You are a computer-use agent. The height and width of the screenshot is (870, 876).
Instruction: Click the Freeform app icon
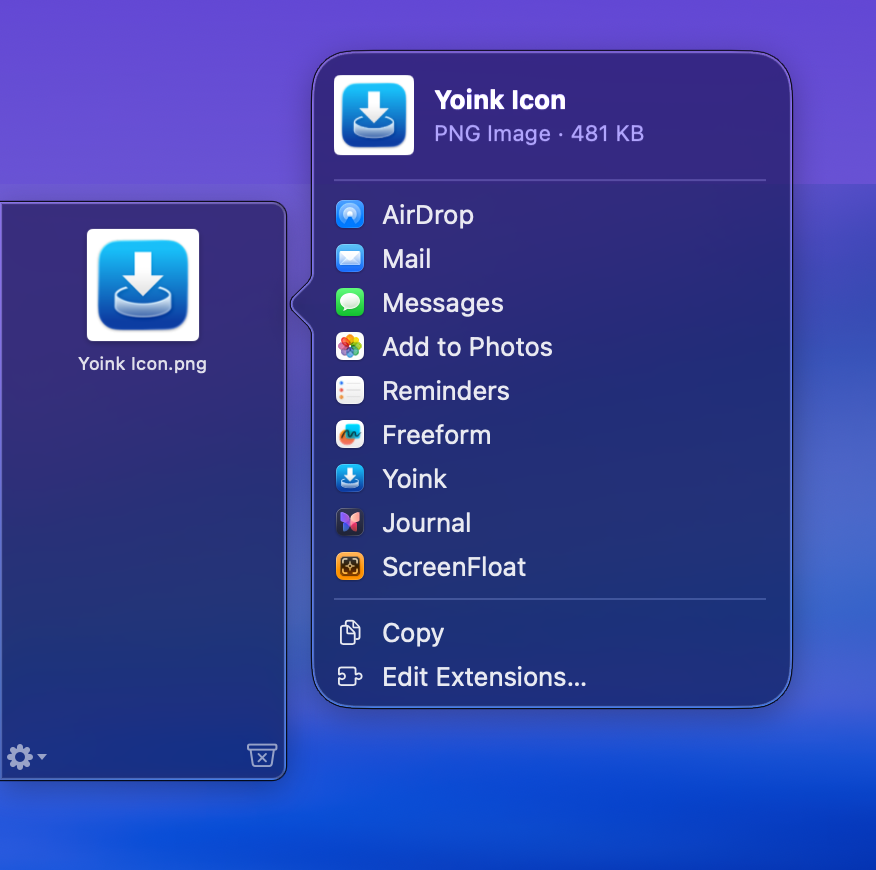(350, 435)
